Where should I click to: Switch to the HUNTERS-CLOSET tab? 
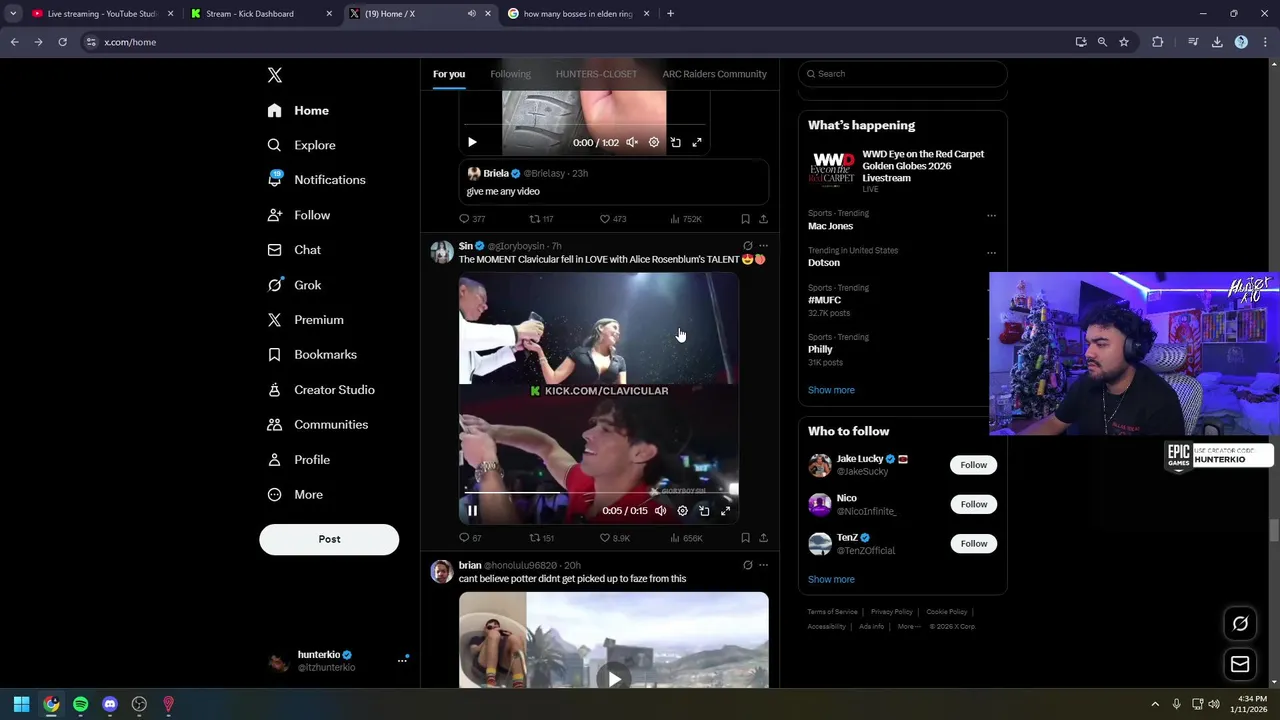[x=596, y=74]
